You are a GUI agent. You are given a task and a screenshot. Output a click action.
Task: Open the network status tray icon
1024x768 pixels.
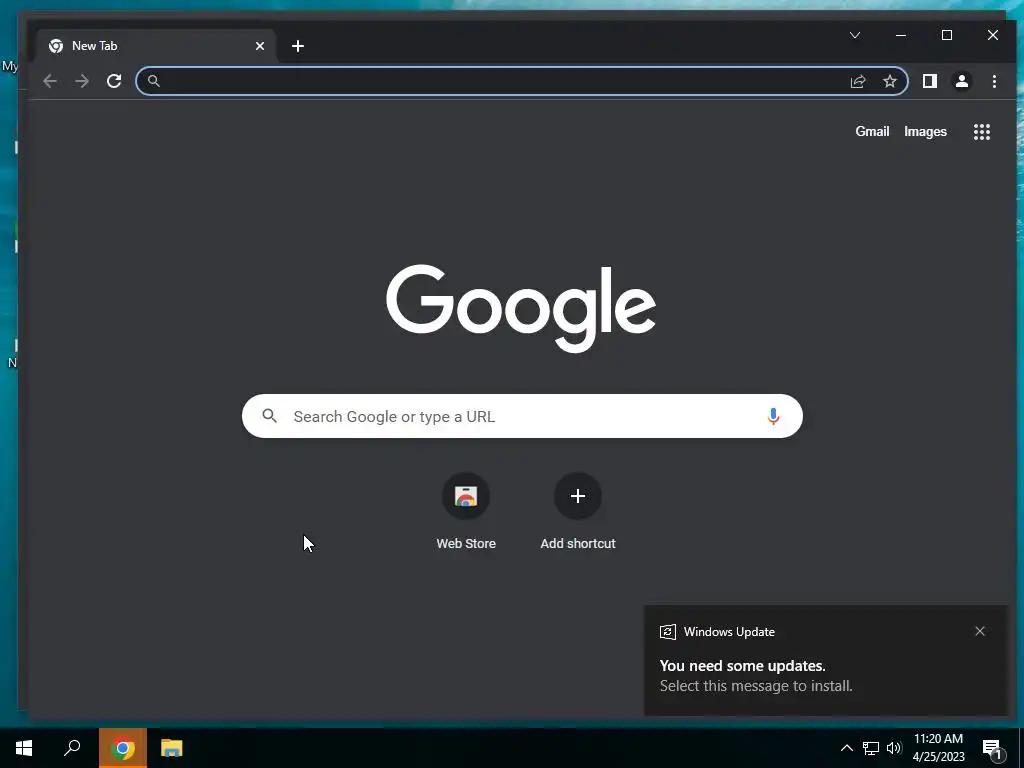[x=871, y=748]
